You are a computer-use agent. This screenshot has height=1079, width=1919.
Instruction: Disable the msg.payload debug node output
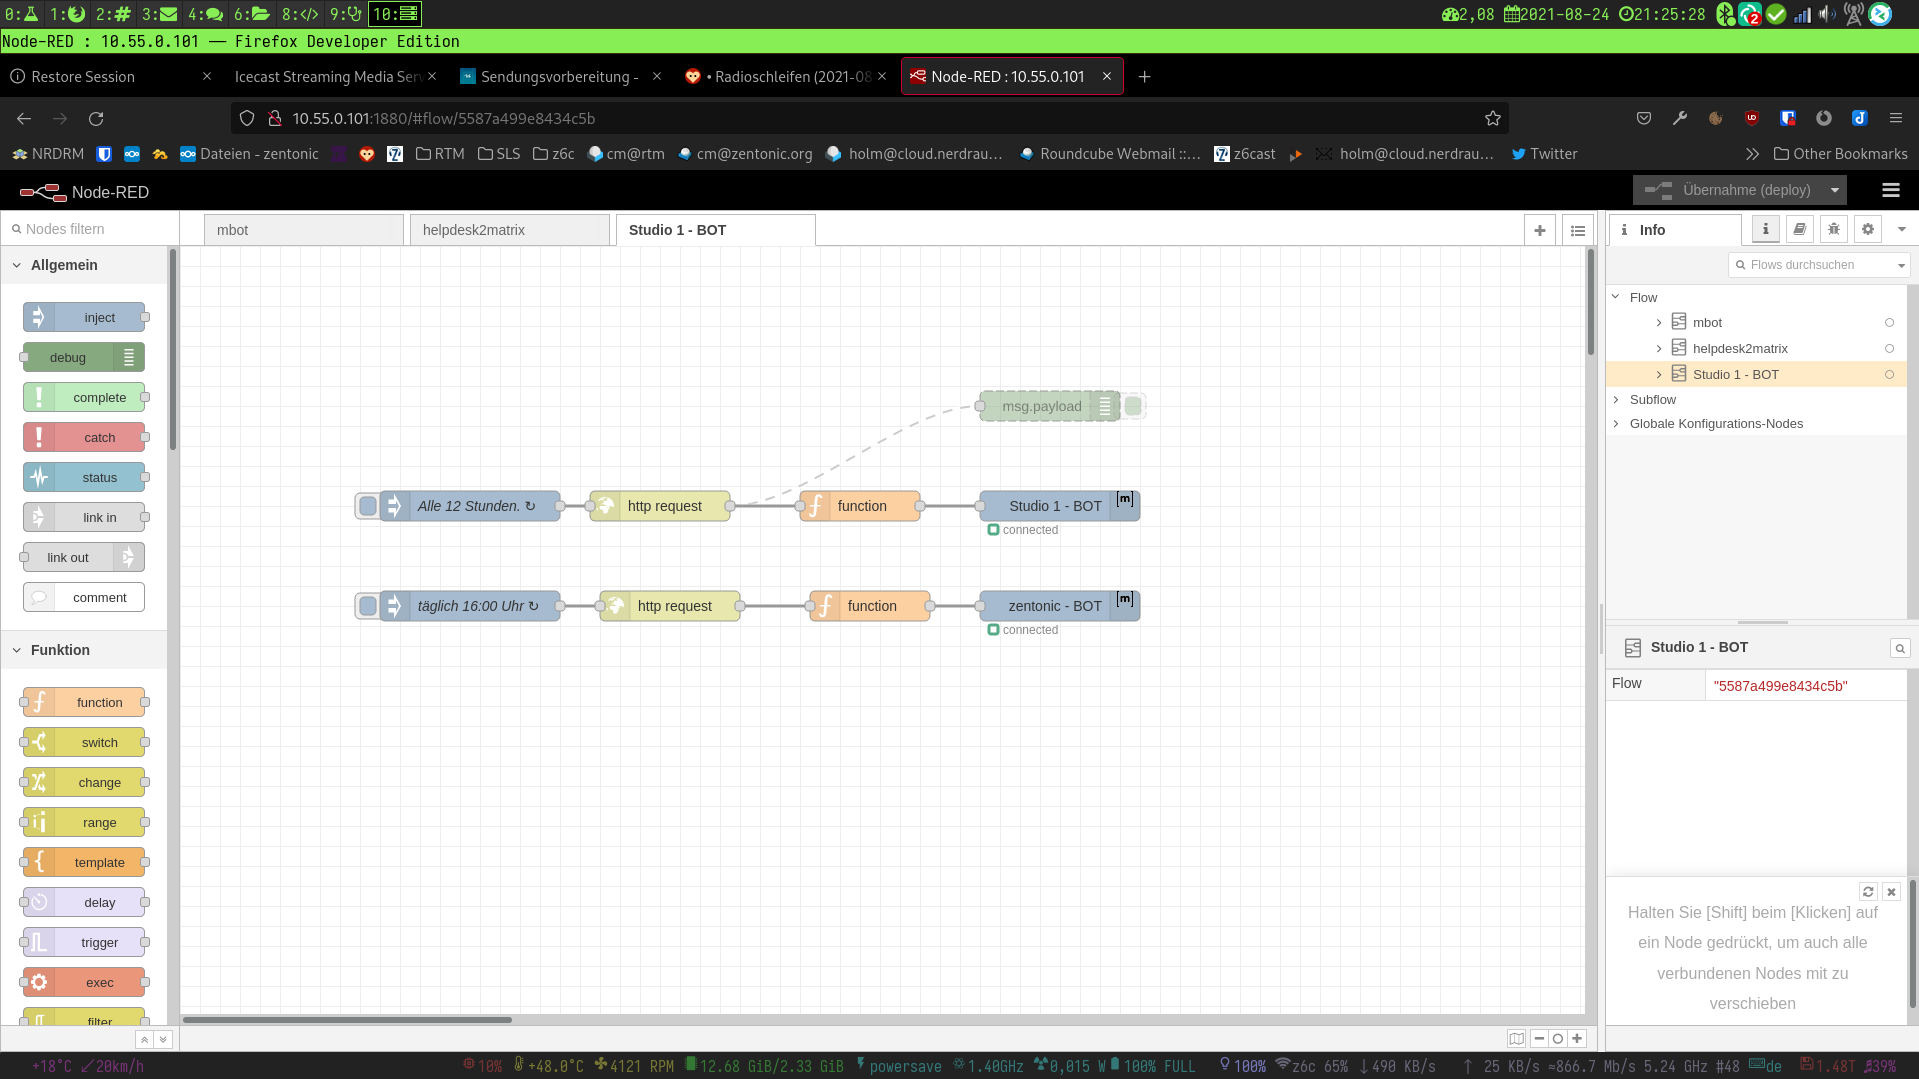pyautogui.click(x=1133, y=406)
